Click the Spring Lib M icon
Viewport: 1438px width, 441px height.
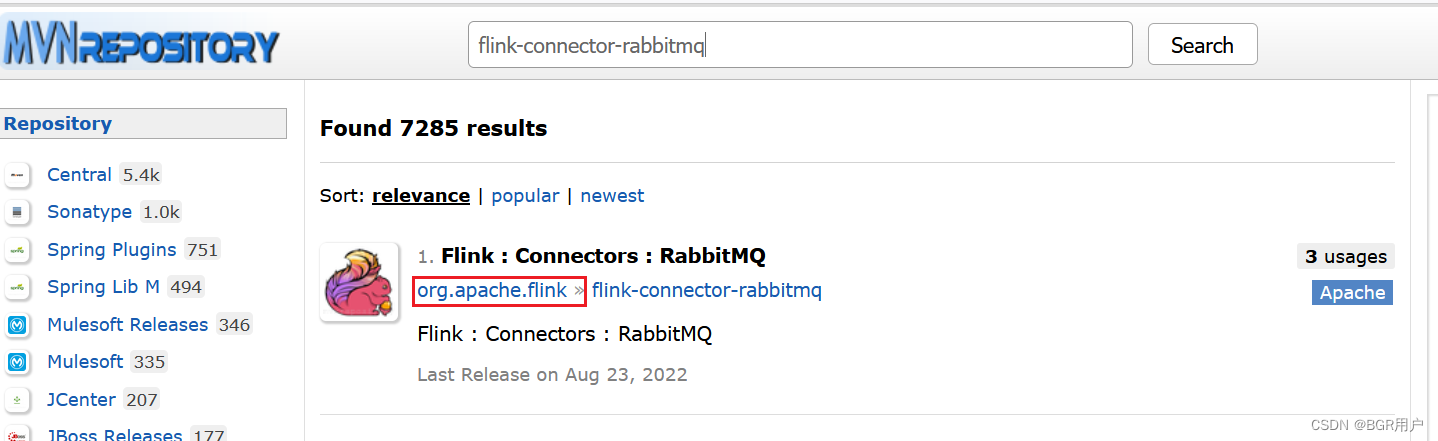[17, 287]
